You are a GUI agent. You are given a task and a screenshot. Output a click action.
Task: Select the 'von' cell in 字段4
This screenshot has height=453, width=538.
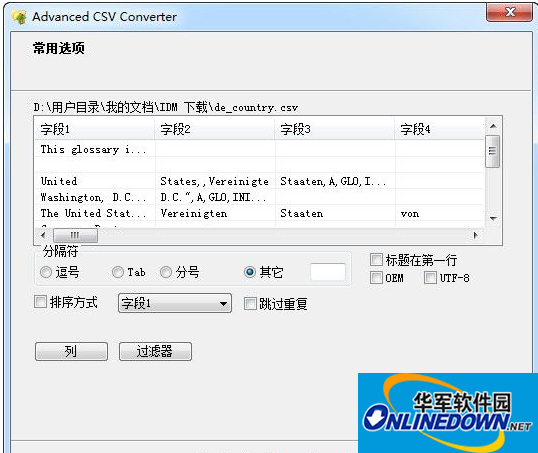click(440, 213)
